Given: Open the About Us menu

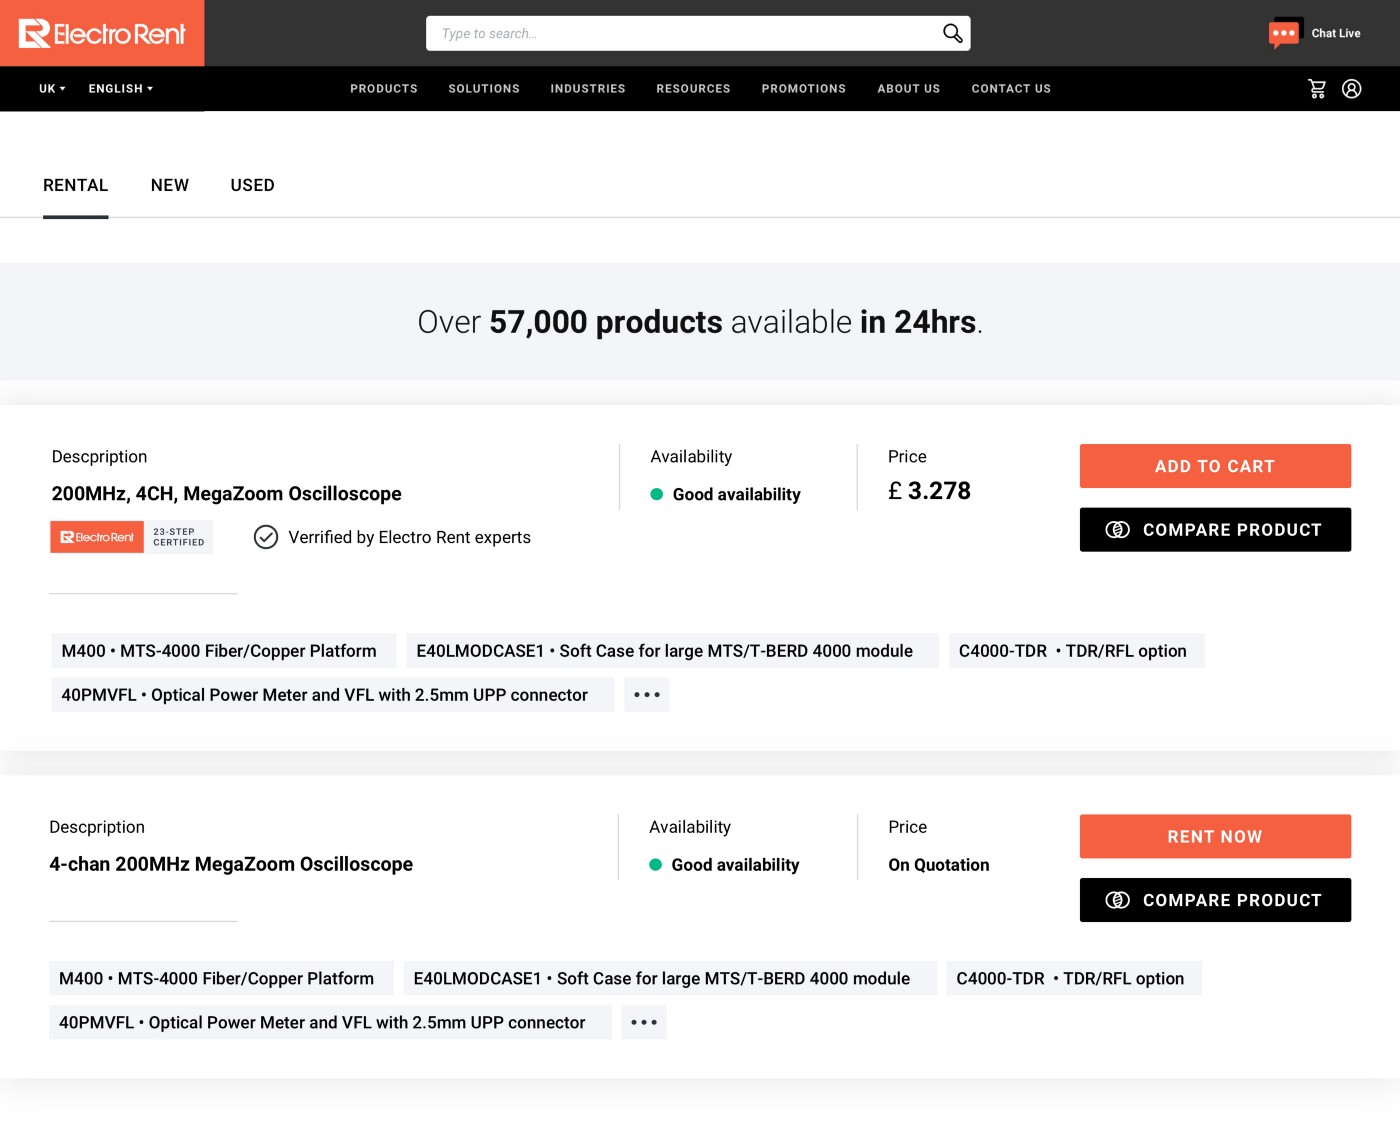Looking at the screenshot, I should [909, 89].
